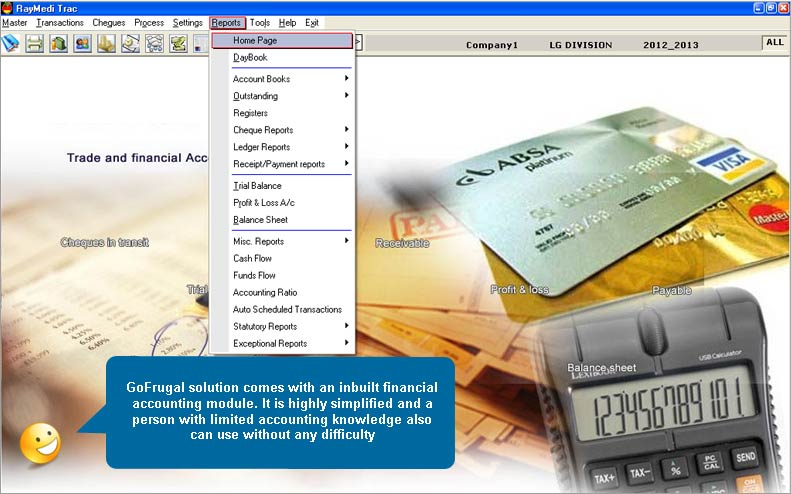791x494 pixels.
Task: Open the Registers report
Action: pos(282,113)
